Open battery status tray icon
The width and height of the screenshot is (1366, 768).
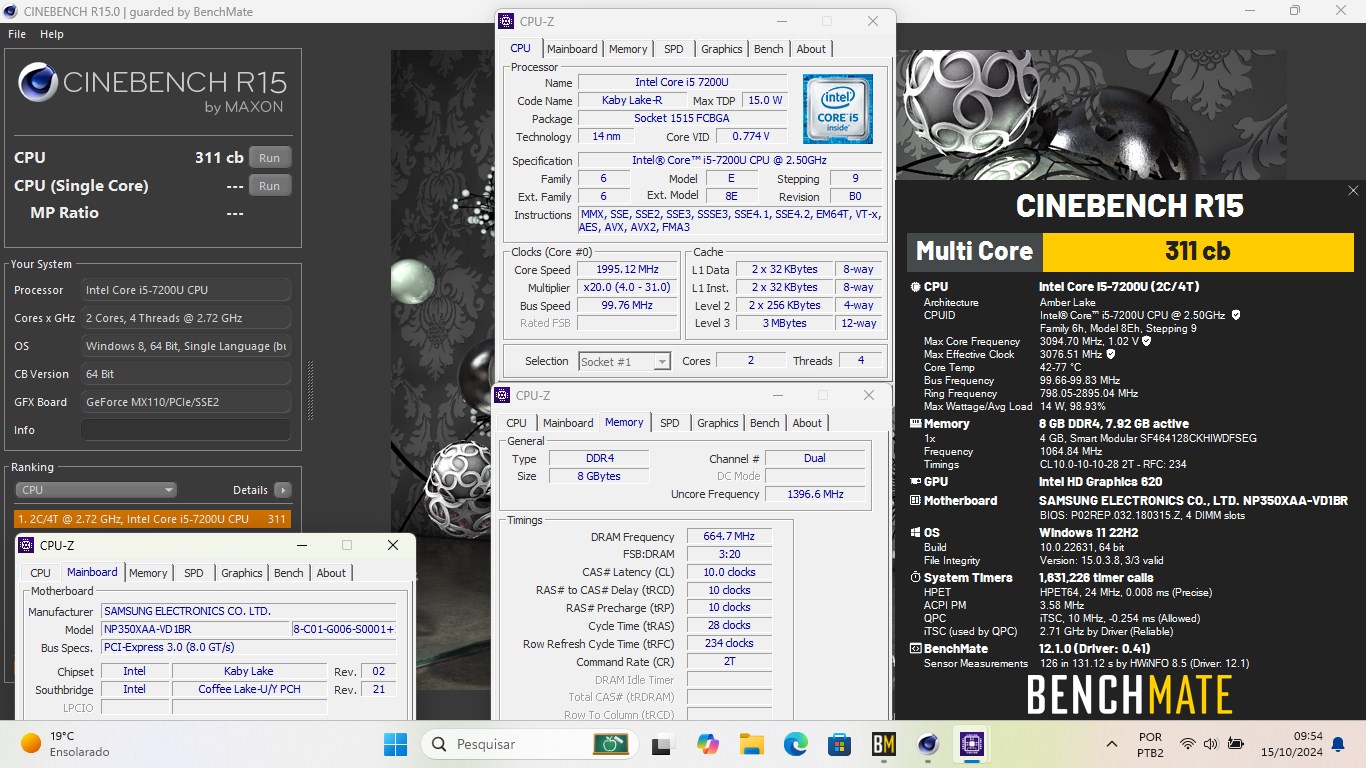coord(1236,744)
